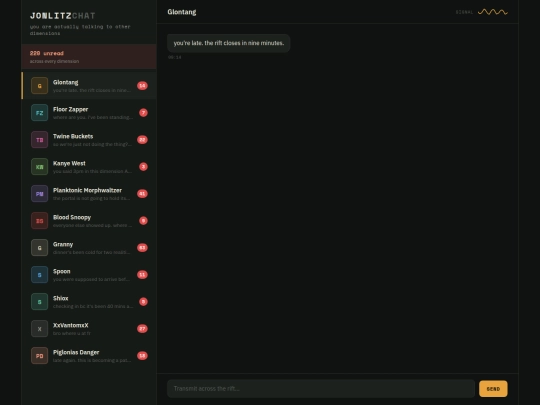Click the 22 unread badge on Twine Buckets
Viewport: 540px width, 405px height.
pos(142,140)
